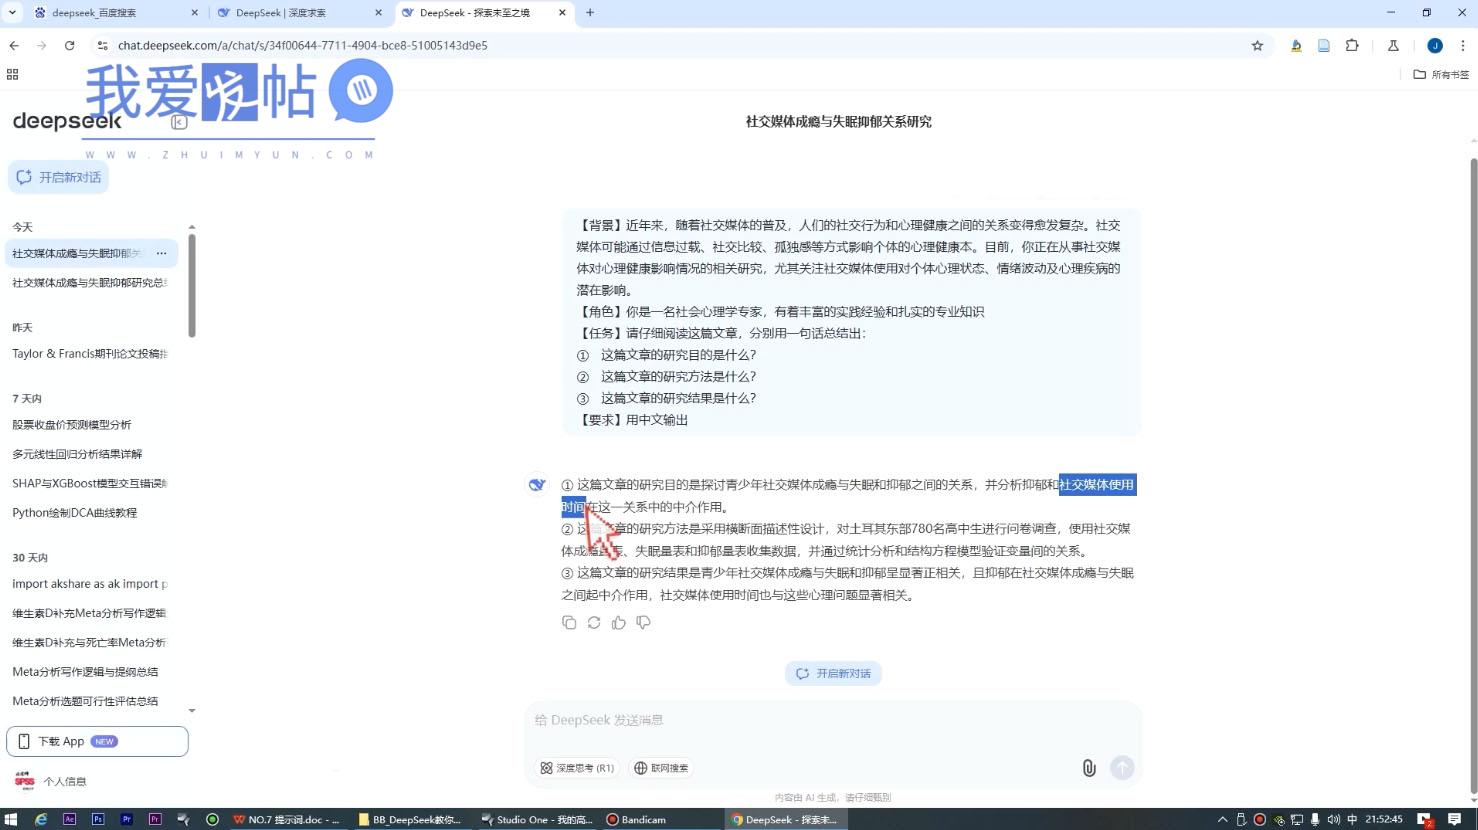Screen dimensions: 1478x830
Task: Copy the DeepSeek response with copy icon
Action: pyautogui.click(x=569, y=622)
